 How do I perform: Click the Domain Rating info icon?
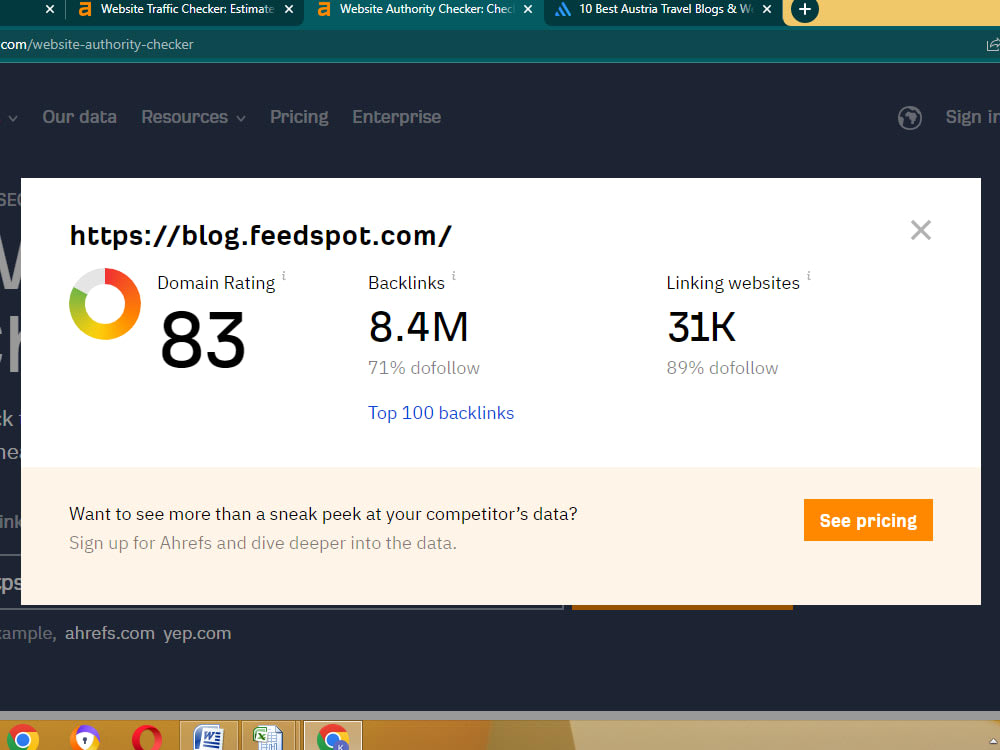[x=284, y=276]
